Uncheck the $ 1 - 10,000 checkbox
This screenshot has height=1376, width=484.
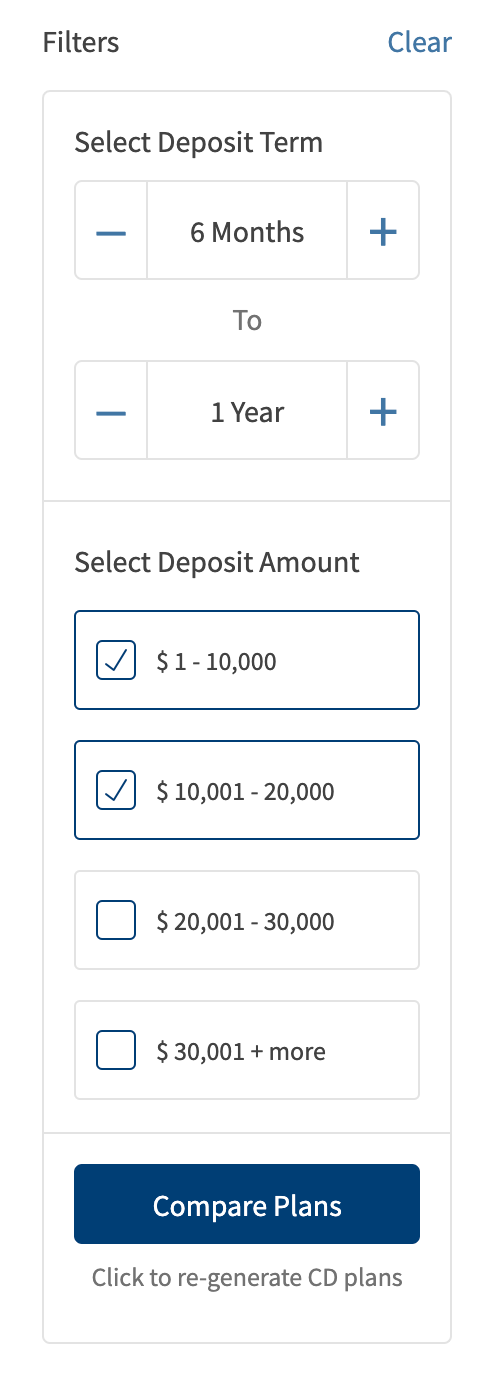coord(116,660)
